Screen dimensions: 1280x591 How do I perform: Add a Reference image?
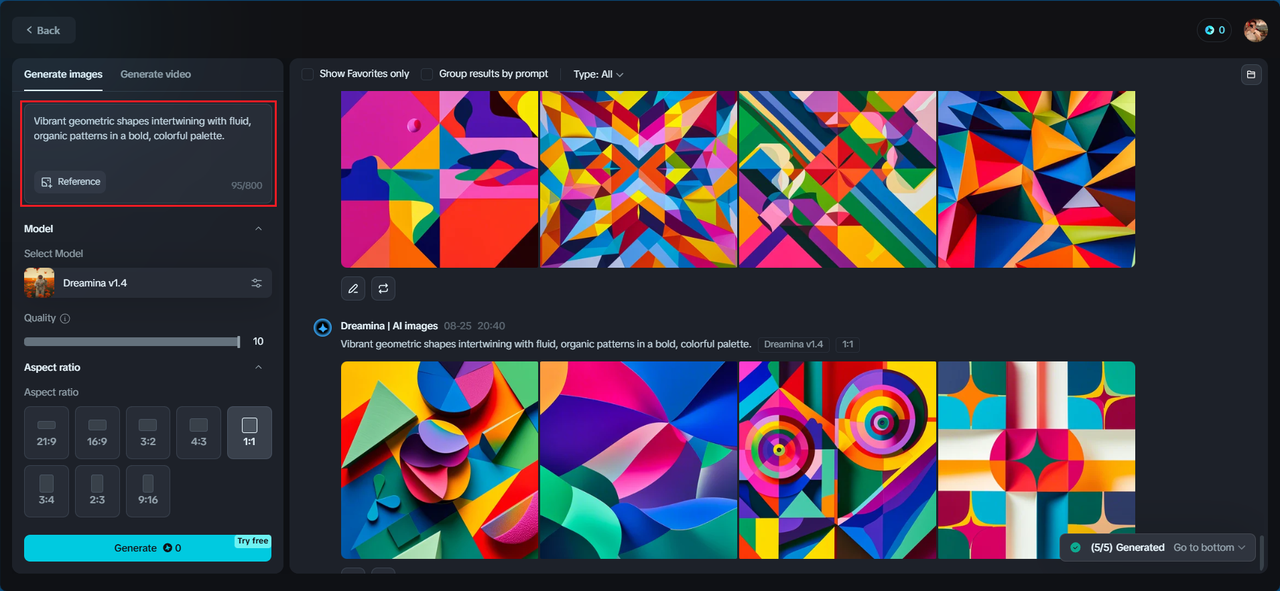point(70,182)
